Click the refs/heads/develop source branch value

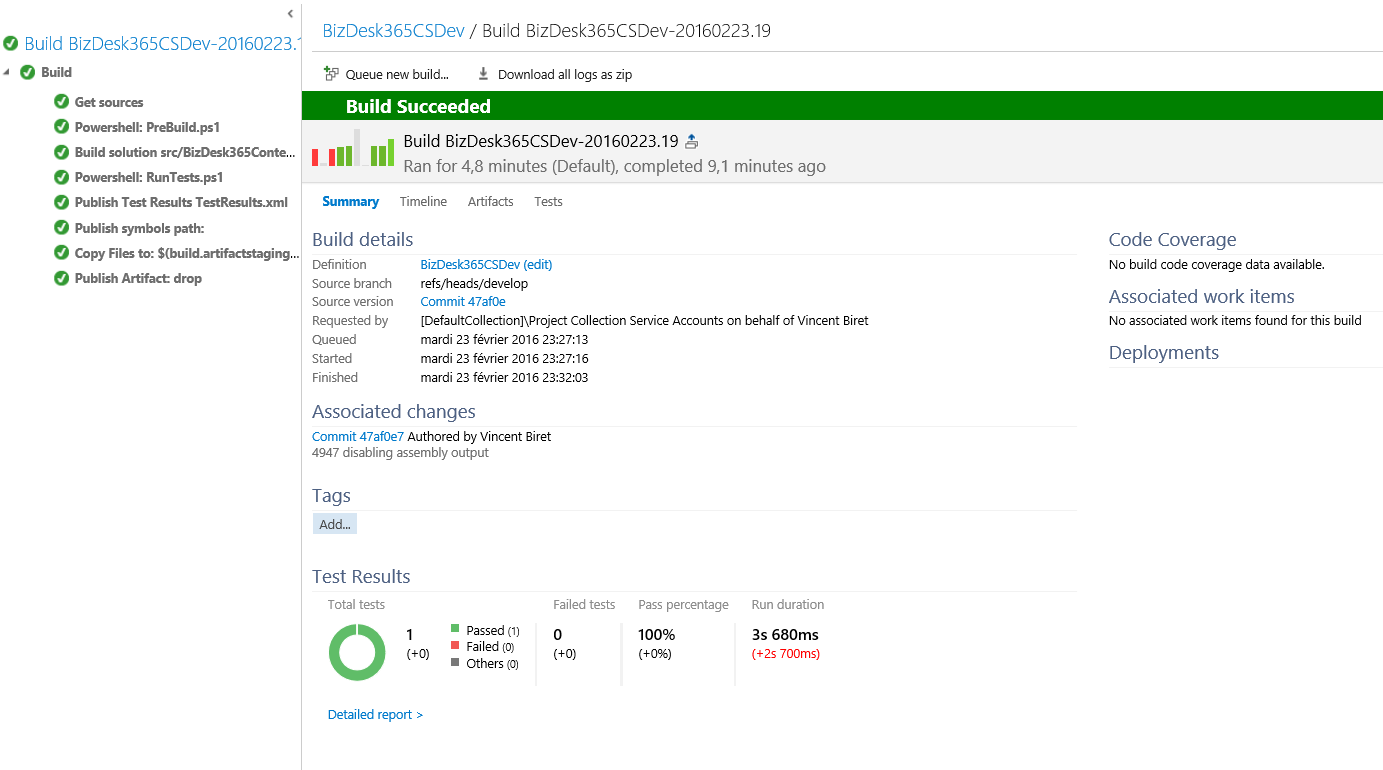point(474,284)
